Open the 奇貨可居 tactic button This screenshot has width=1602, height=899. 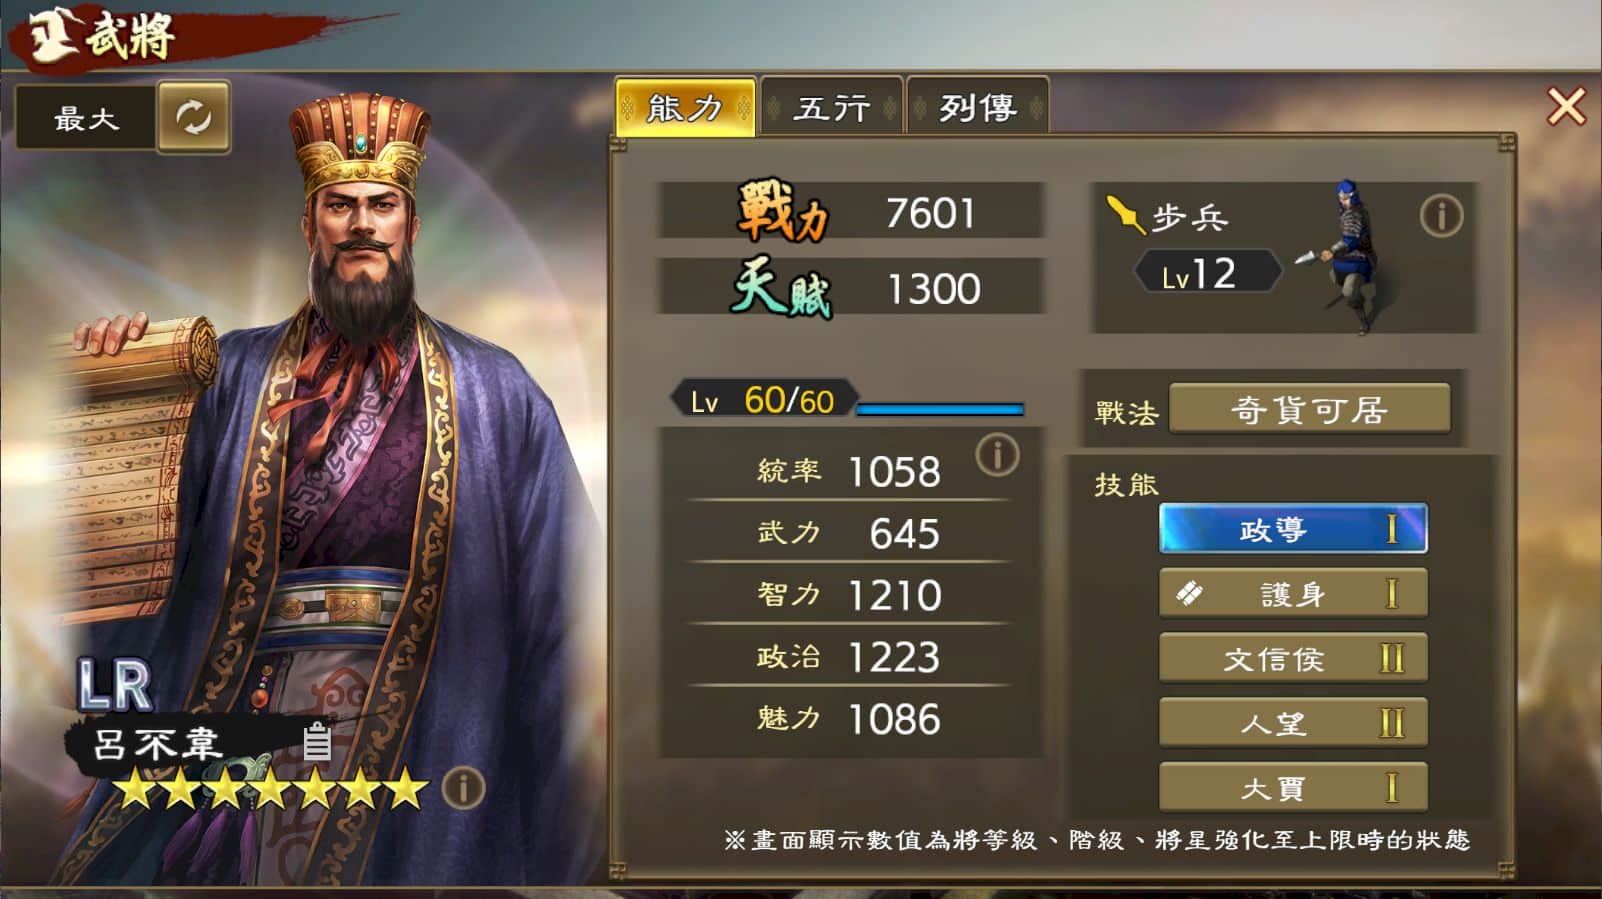(1309, 409)
